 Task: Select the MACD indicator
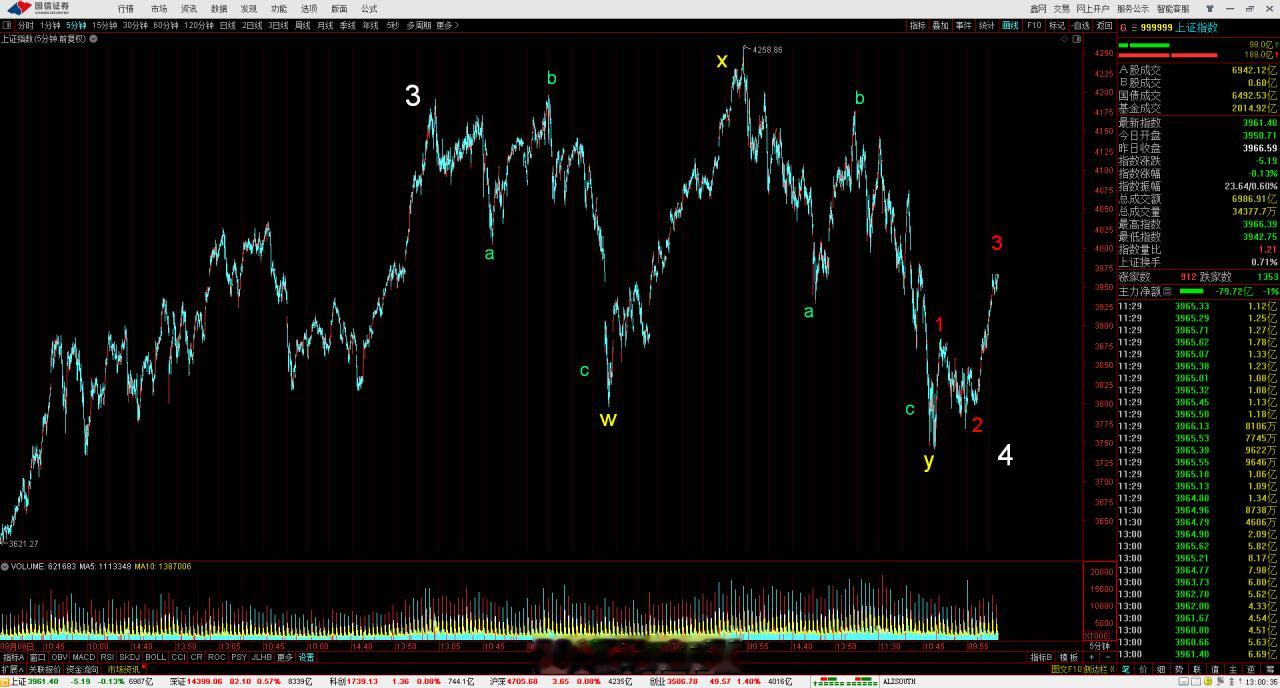point(84,657)
